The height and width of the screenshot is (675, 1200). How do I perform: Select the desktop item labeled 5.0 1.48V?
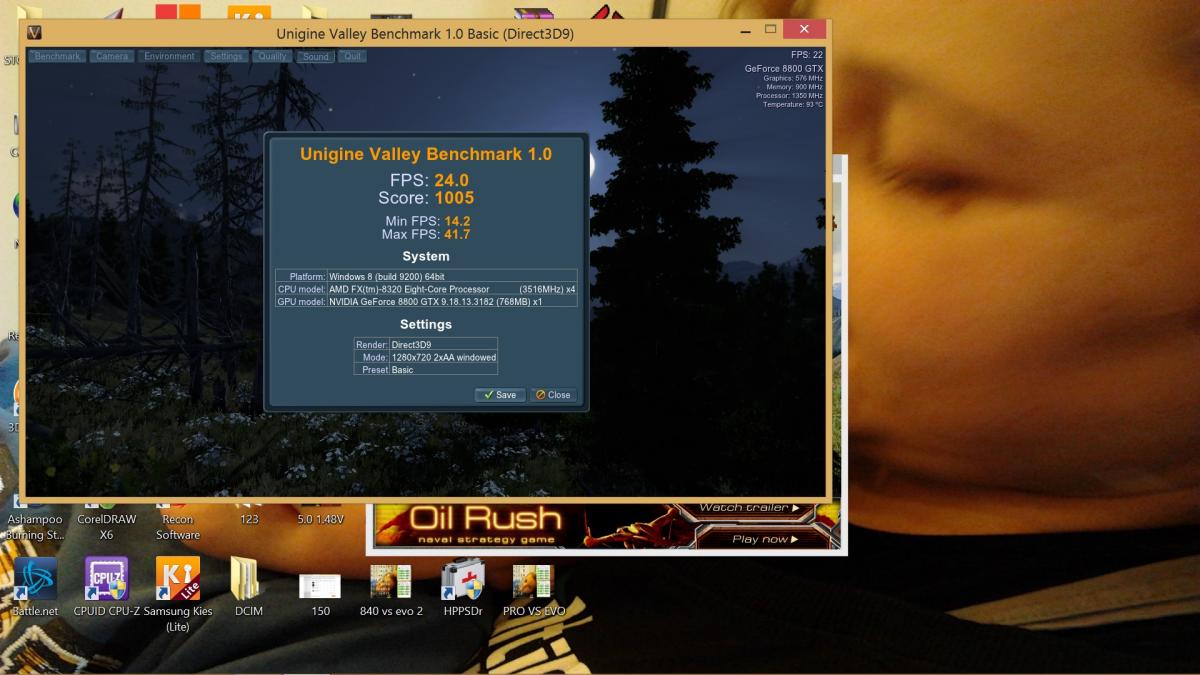coord(321,520)
